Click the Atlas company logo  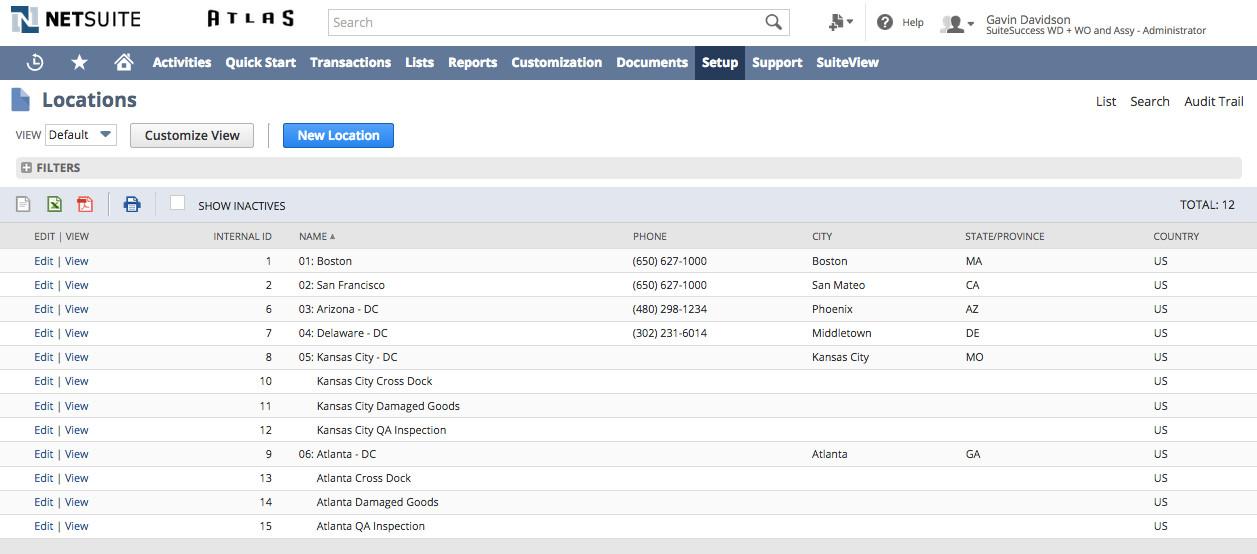click(x=250, y=19)
